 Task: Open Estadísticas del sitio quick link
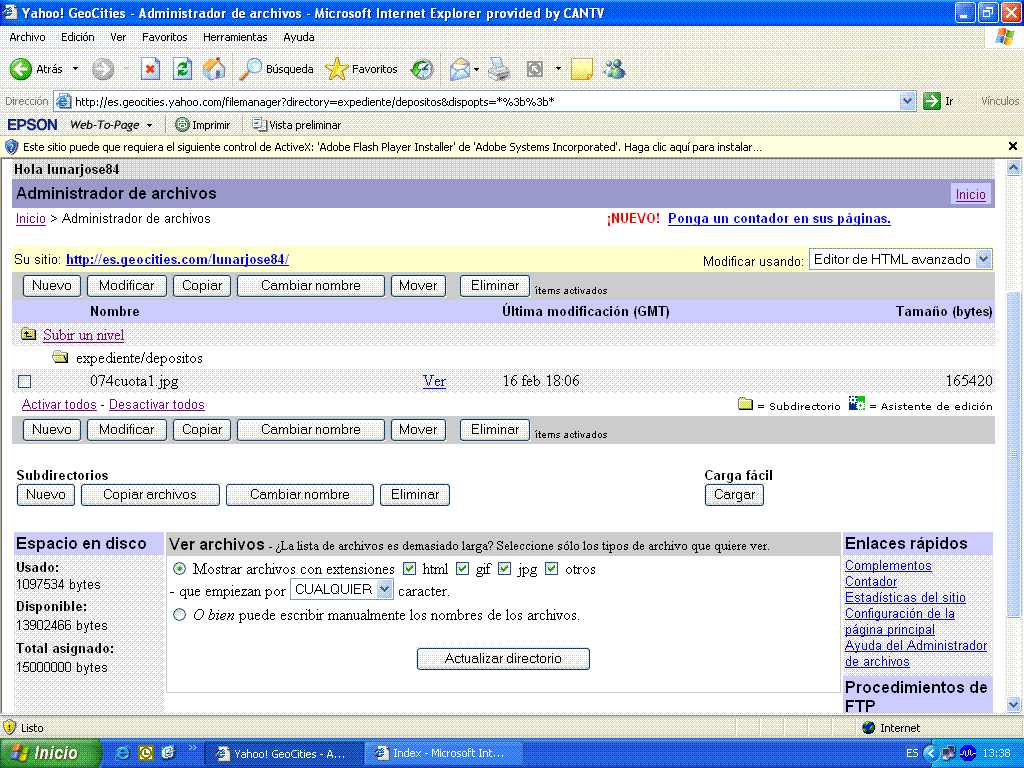click(x=905, y=597)
